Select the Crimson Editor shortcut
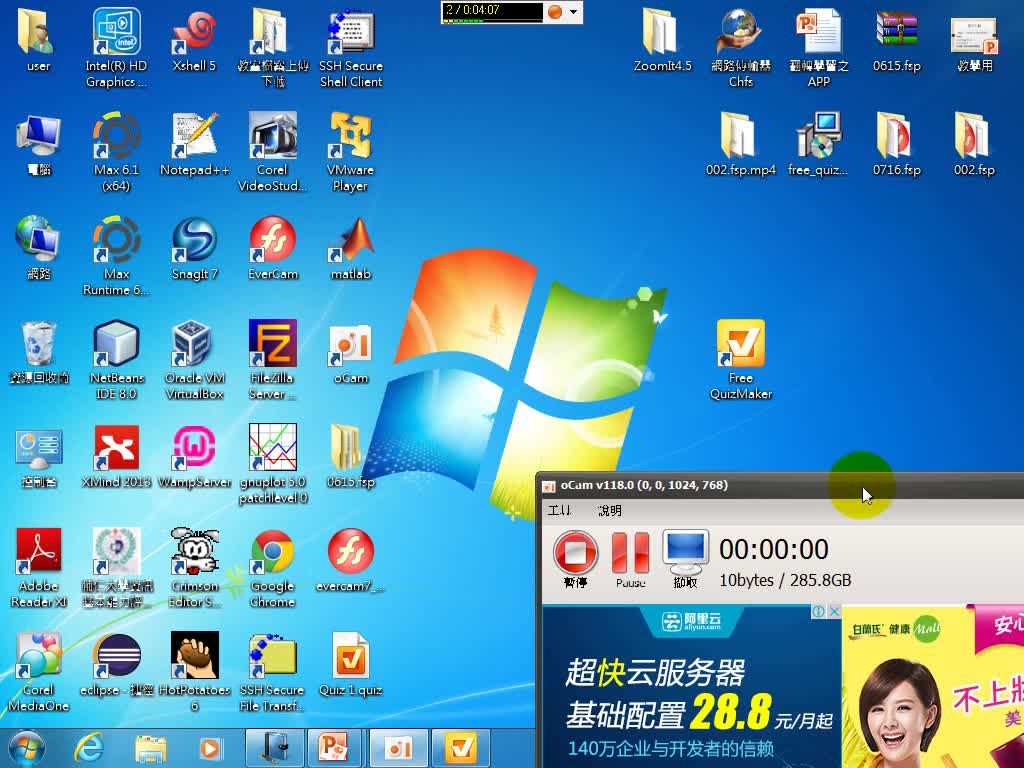This screenshot has height=768, width=1024. coord(194,568)
